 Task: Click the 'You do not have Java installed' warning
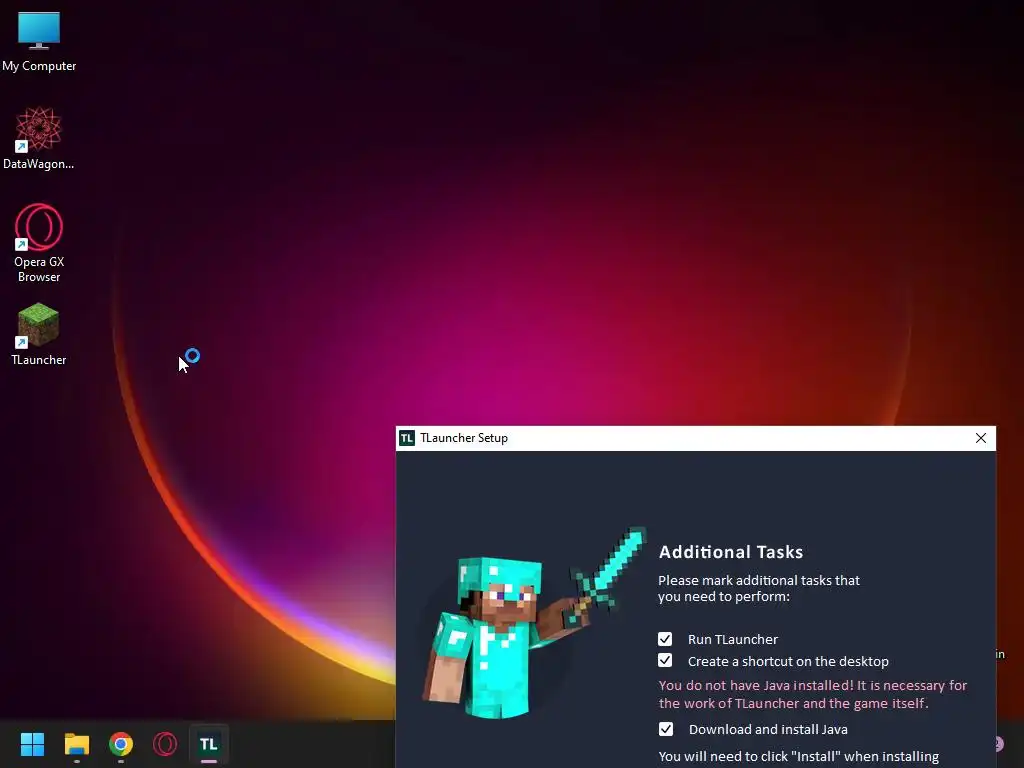coord(812,694)
